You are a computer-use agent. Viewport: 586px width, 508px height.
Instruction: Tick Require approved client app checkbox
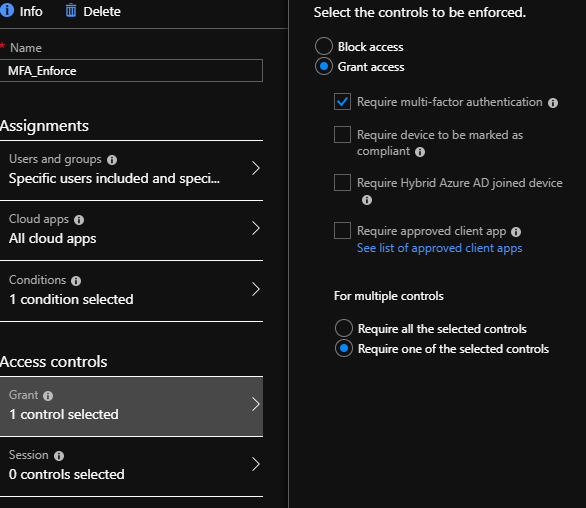click(342, 231)
